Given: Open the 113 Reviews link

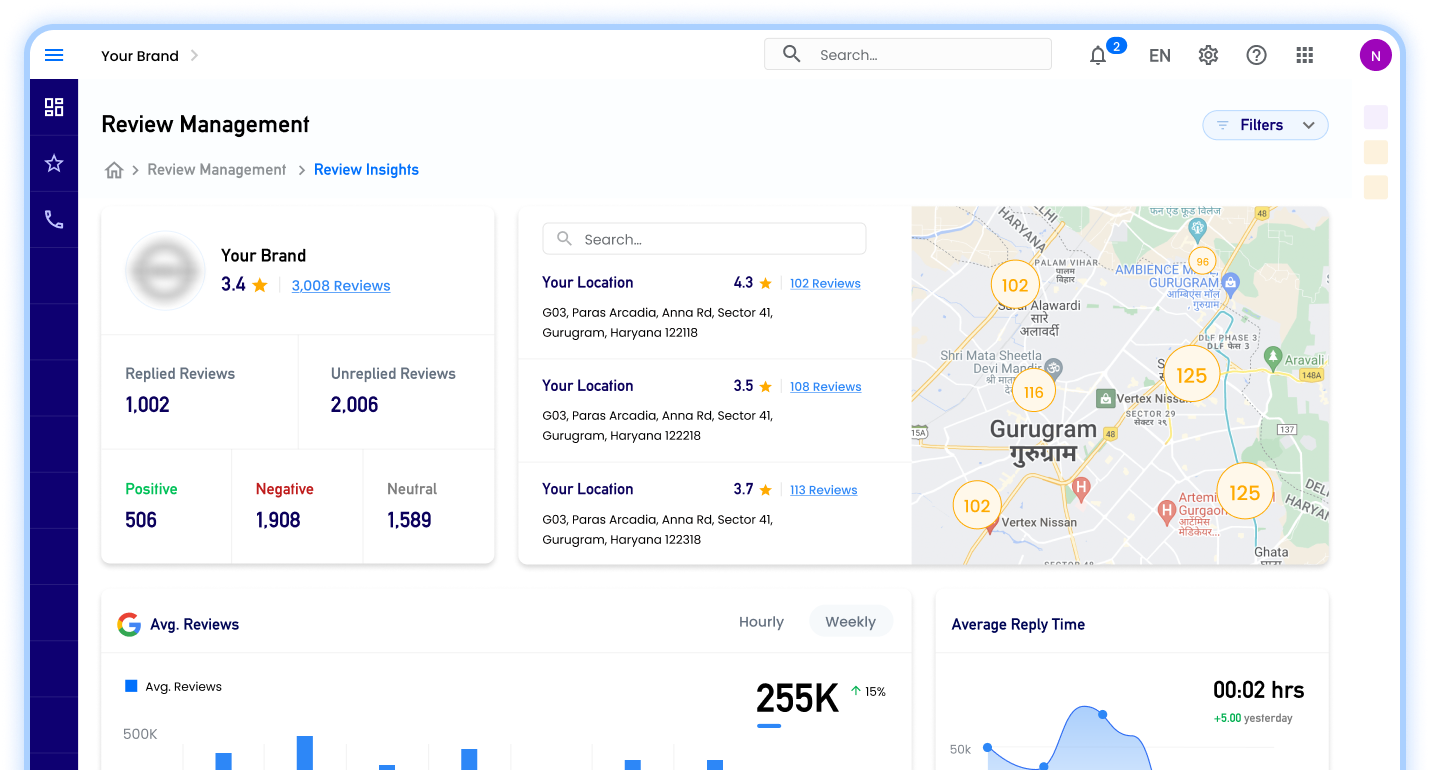Looking at the screenshot, I should click(823, 490).
